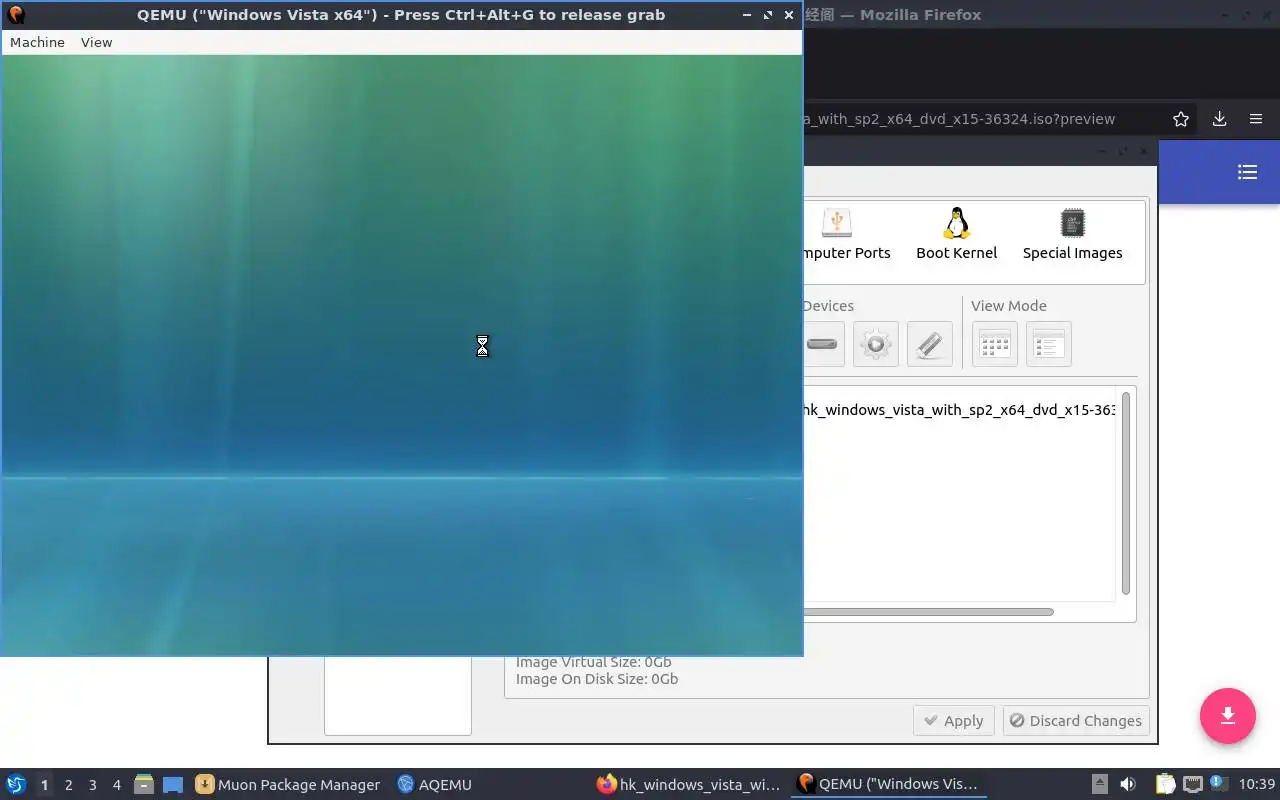Click inside the Windows Vista guest display

[402, 355]
